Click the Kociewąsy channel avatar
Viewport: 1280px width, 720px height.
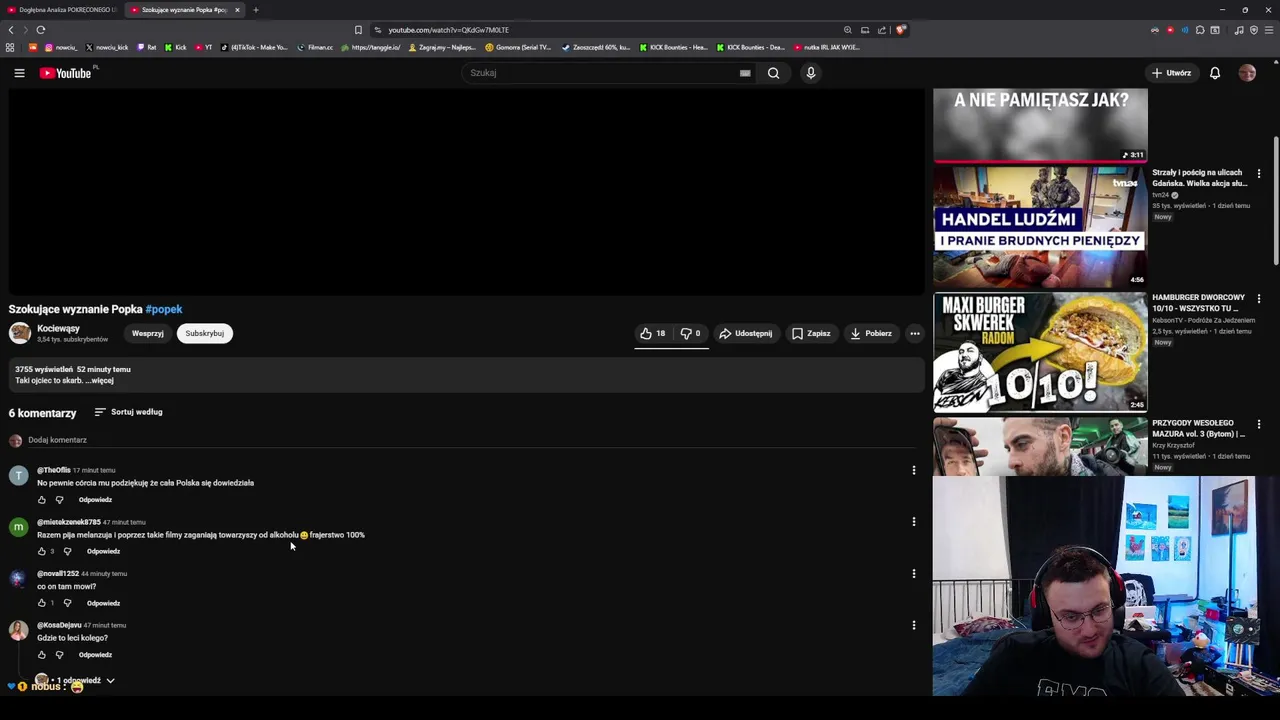pos(20,333)
